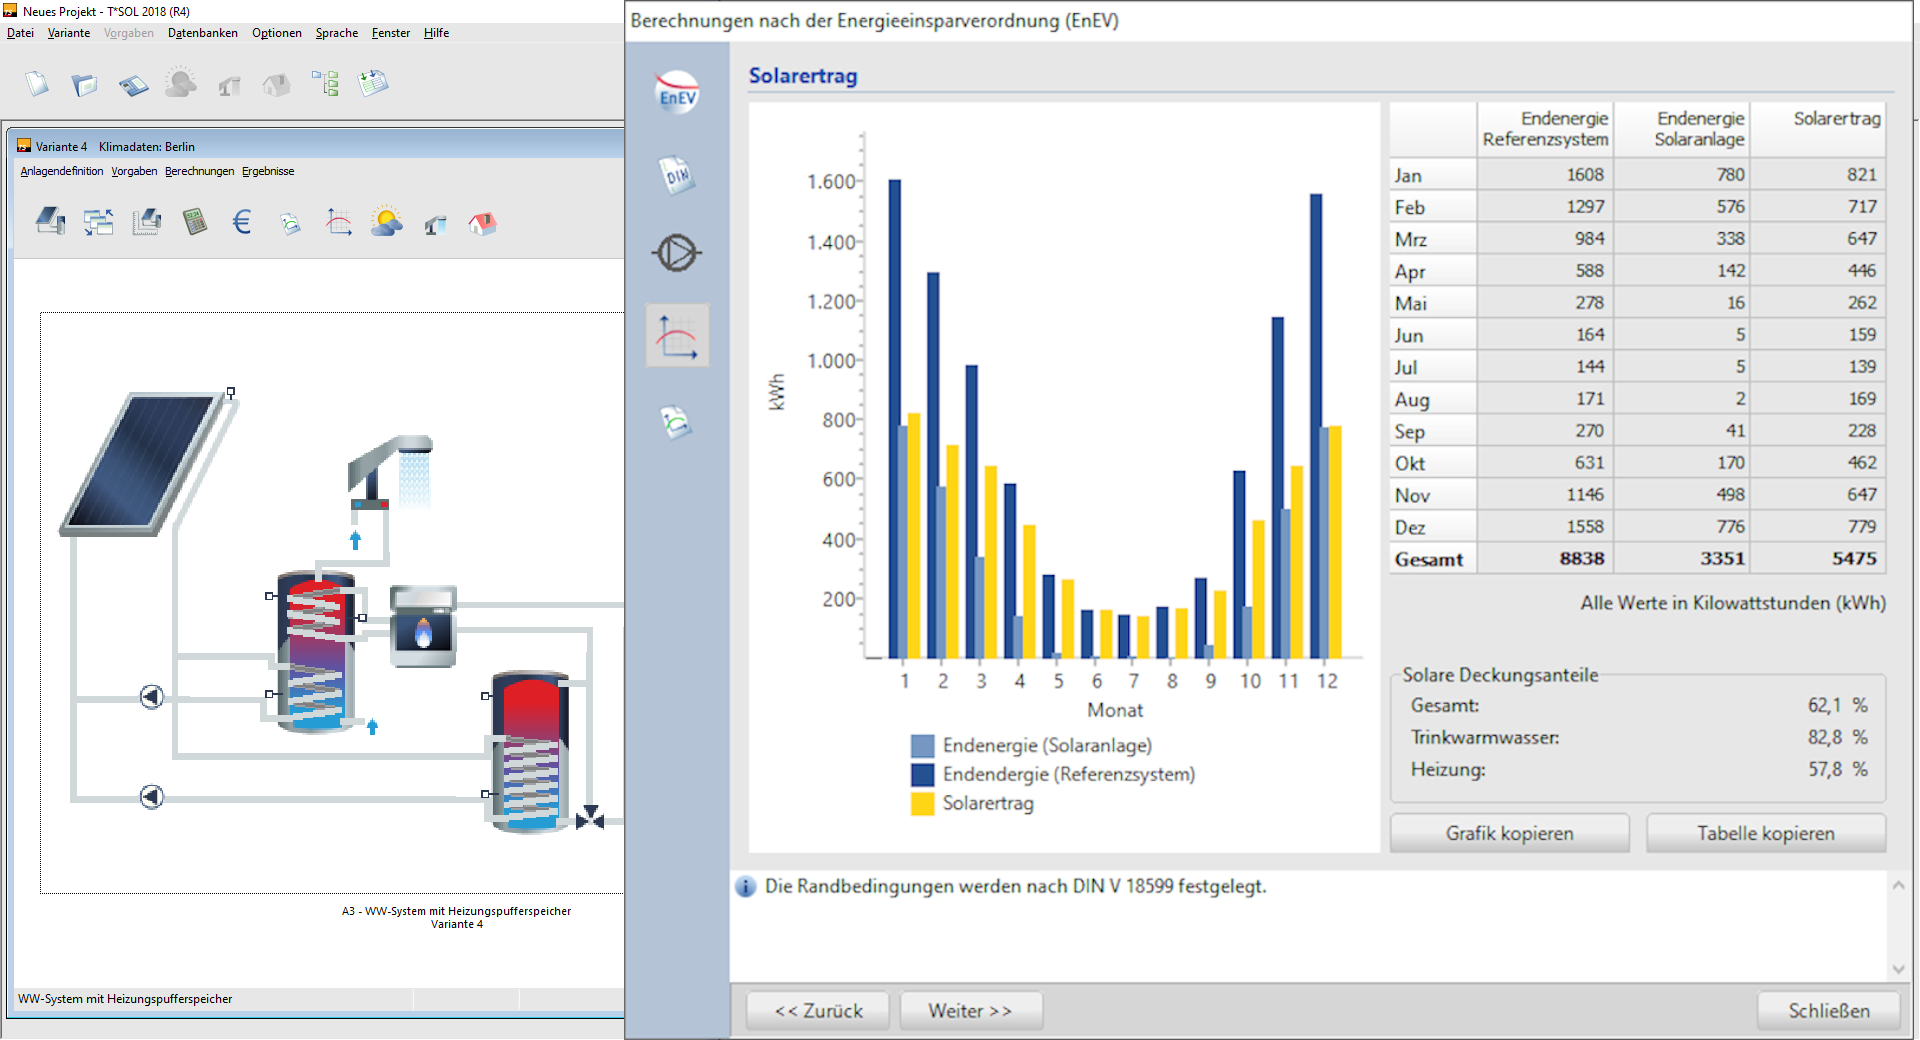Click the report document icon in variant toolbar
This screenshot has width=1920, height=1040.
290,223
